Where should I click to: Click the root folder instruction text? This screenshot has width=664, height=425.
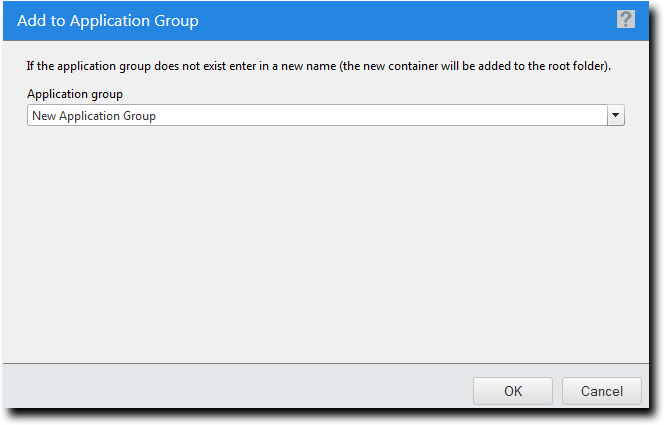tap(318, 66)
